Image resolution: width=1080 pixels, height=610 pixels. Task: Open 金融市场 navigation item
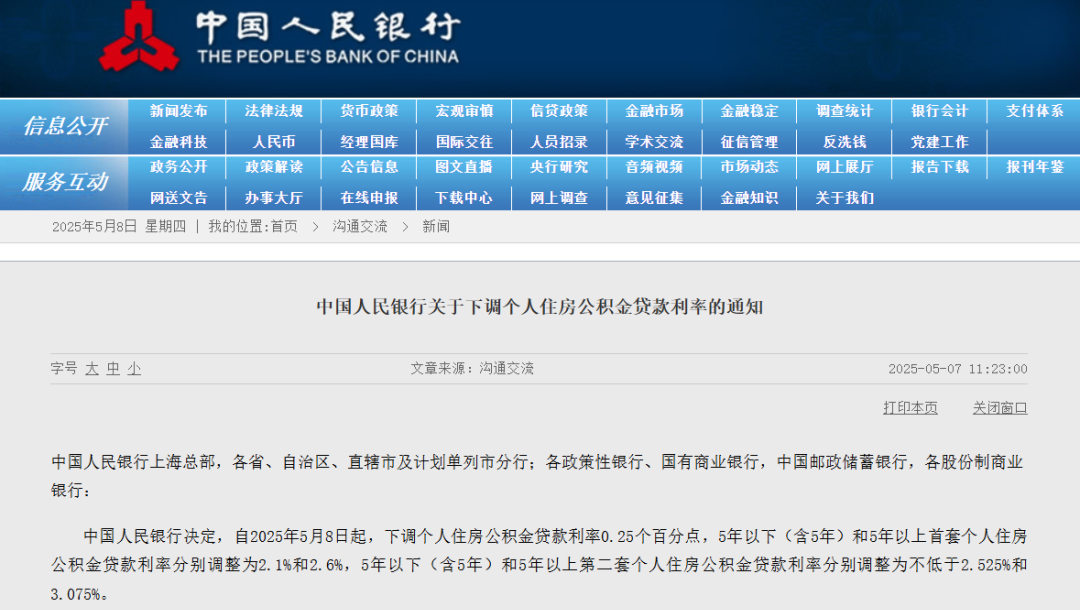654,111
